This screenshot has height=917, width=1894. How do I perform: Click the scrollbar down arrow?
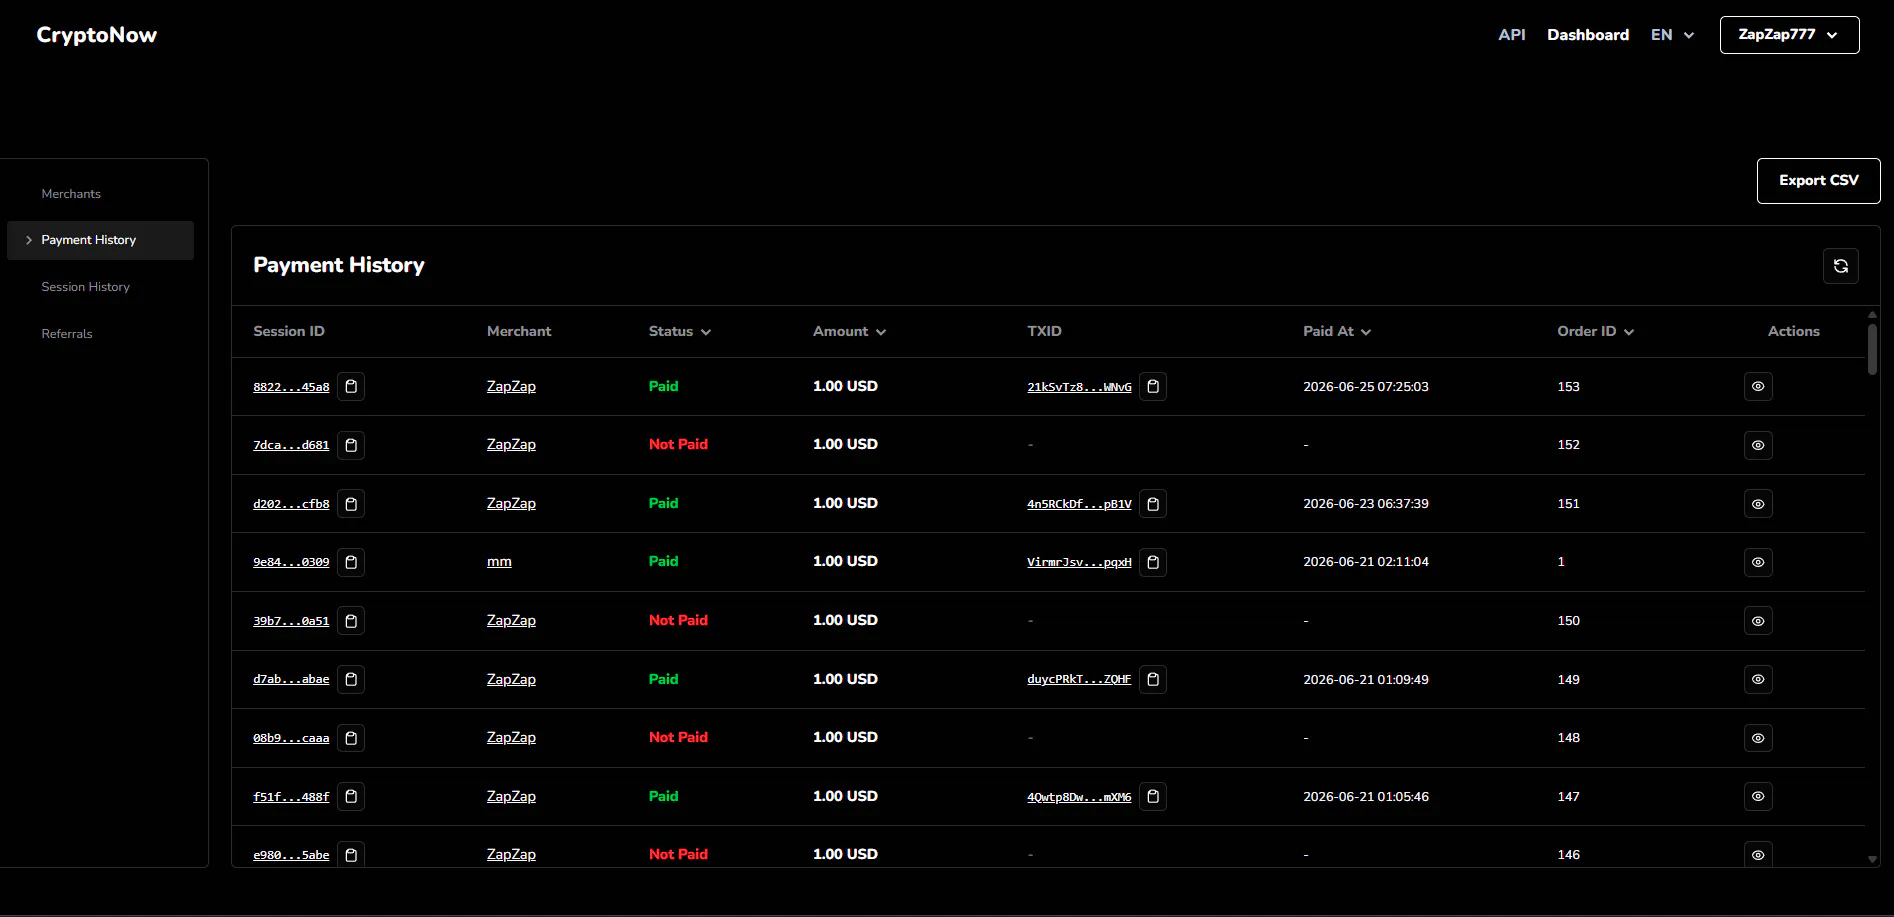pos(1872,859)
